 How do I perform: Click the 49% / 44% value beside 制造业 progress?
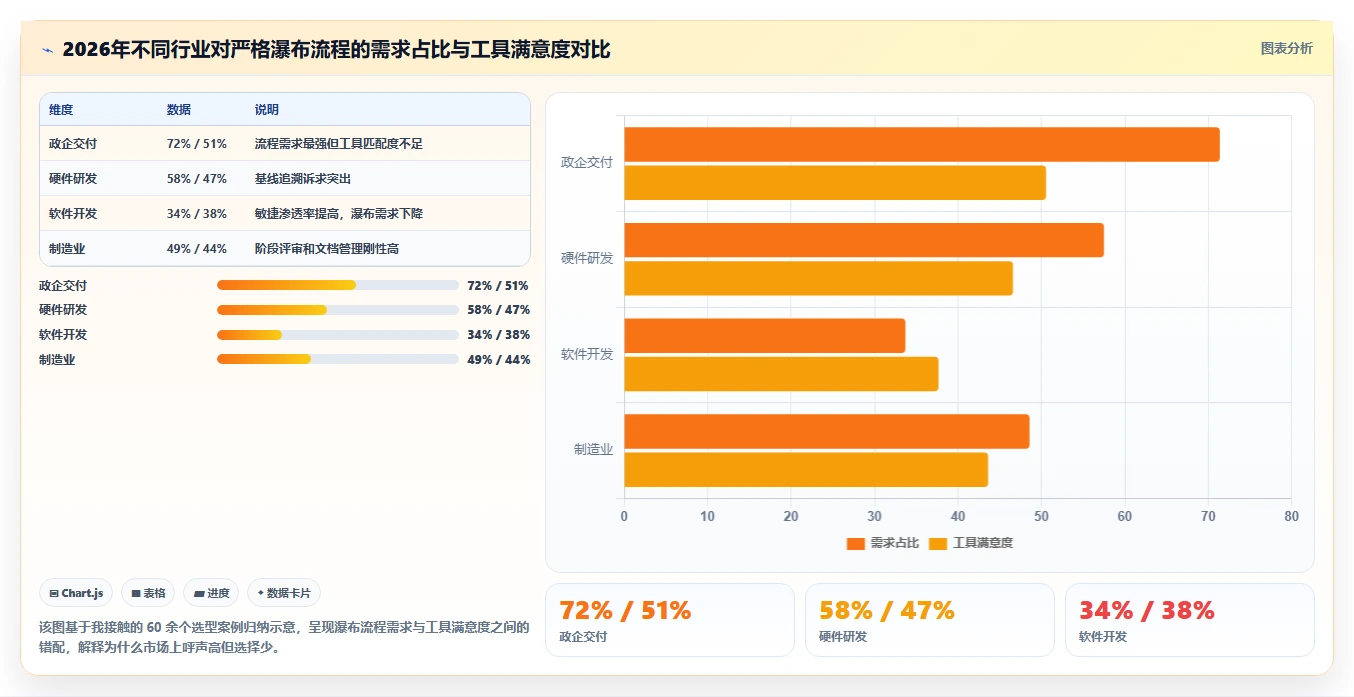click(498, 360)
